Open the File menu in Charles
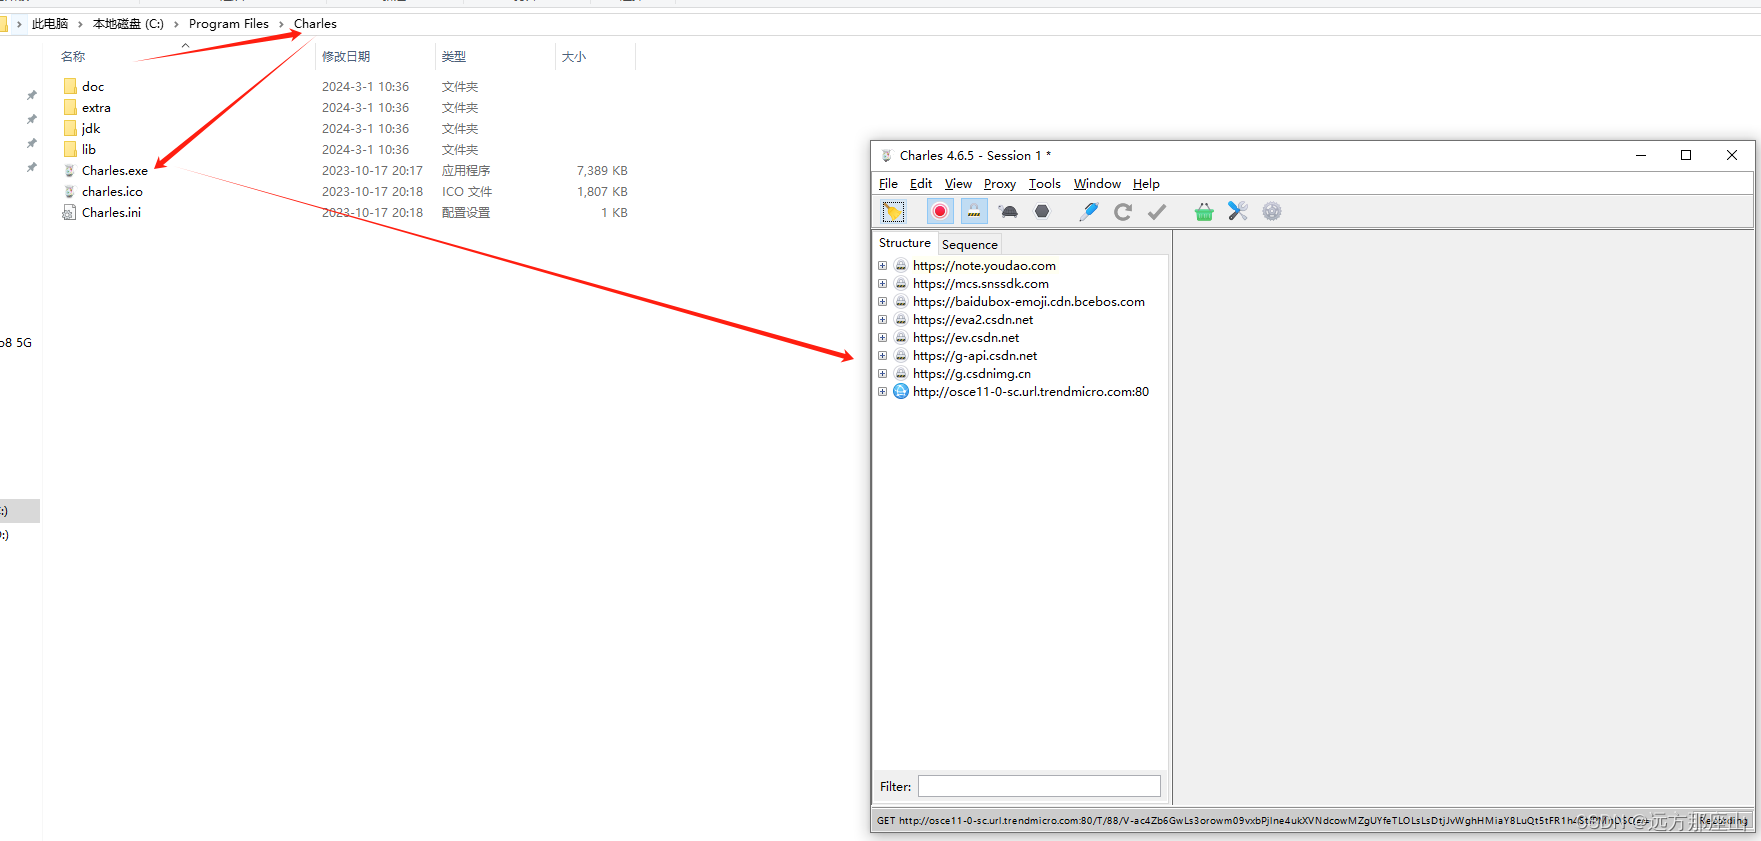1761x841 pixels. pos(888,184)
